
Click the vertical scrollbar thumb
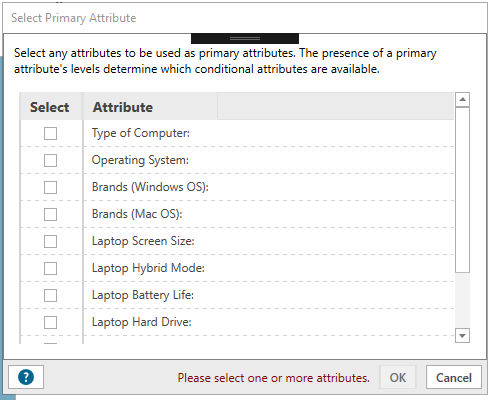[x=462, y=190]
